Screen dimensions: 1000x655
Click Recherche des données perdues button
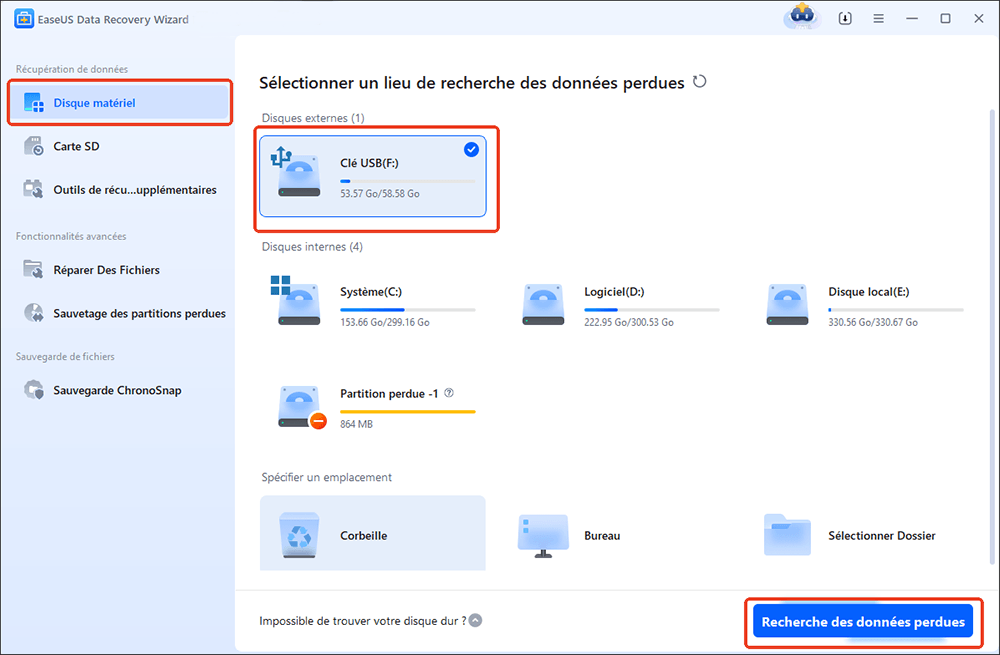tap(862, 622)
